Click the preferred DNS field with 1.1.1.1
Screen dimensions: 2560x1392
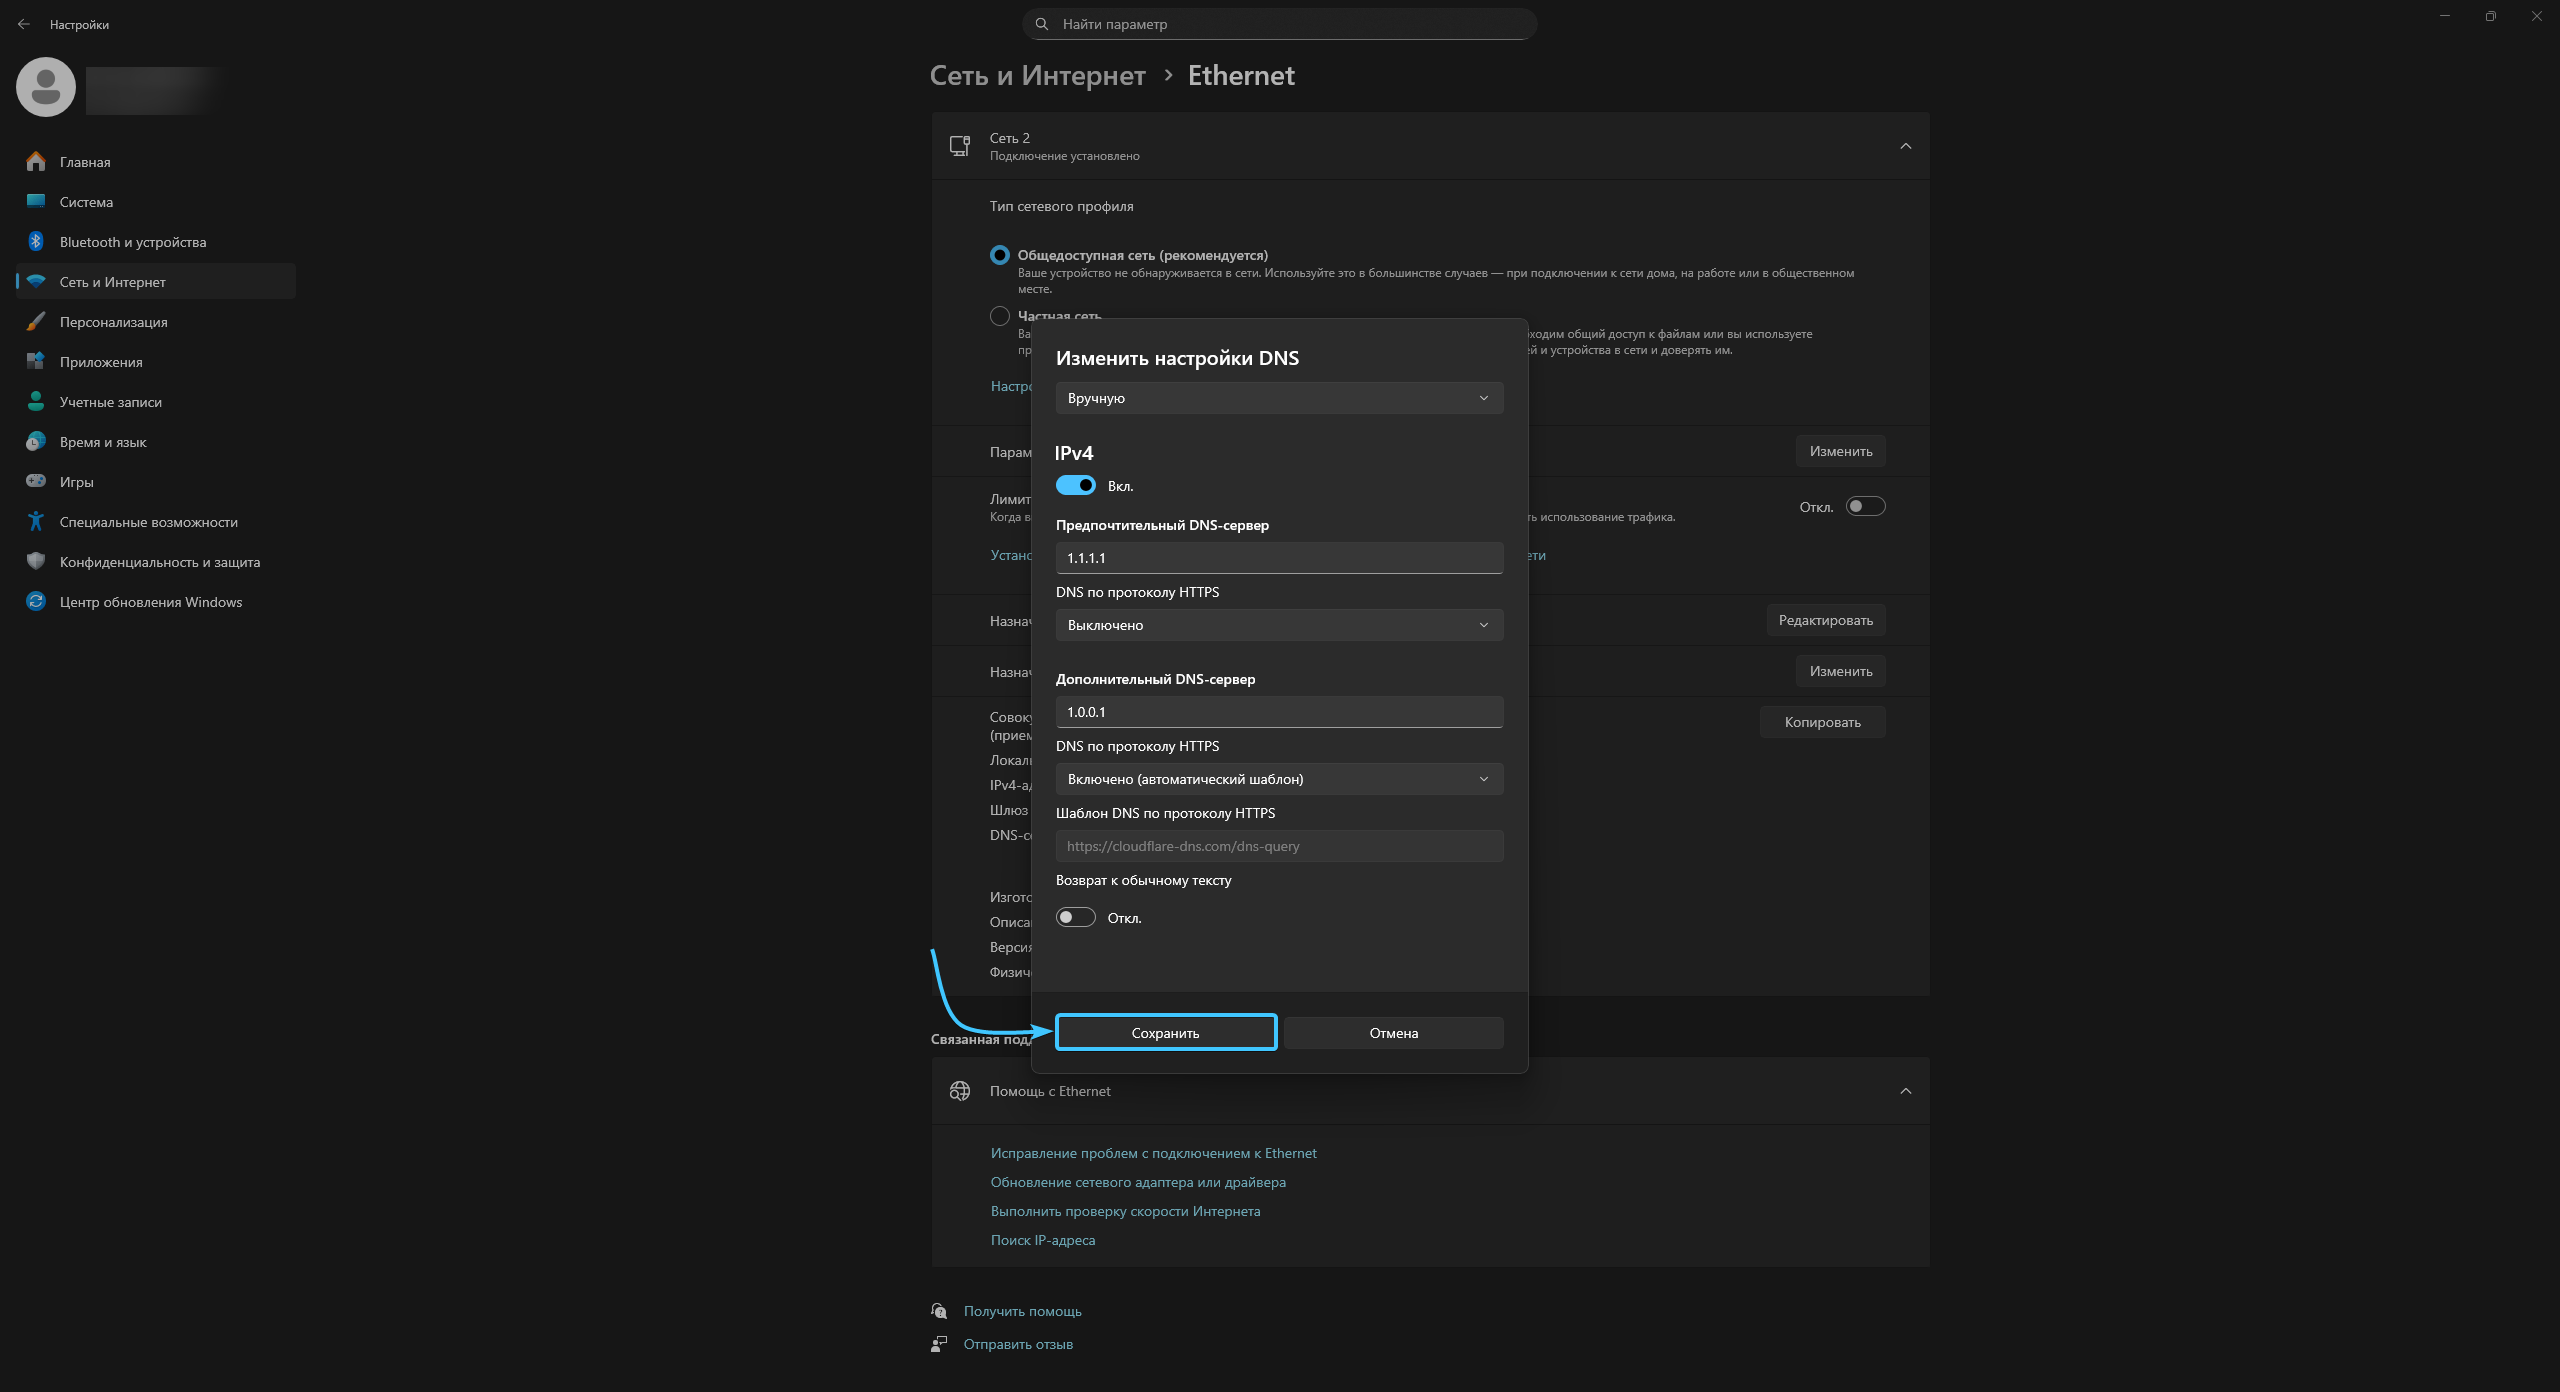click(1279, 558)
